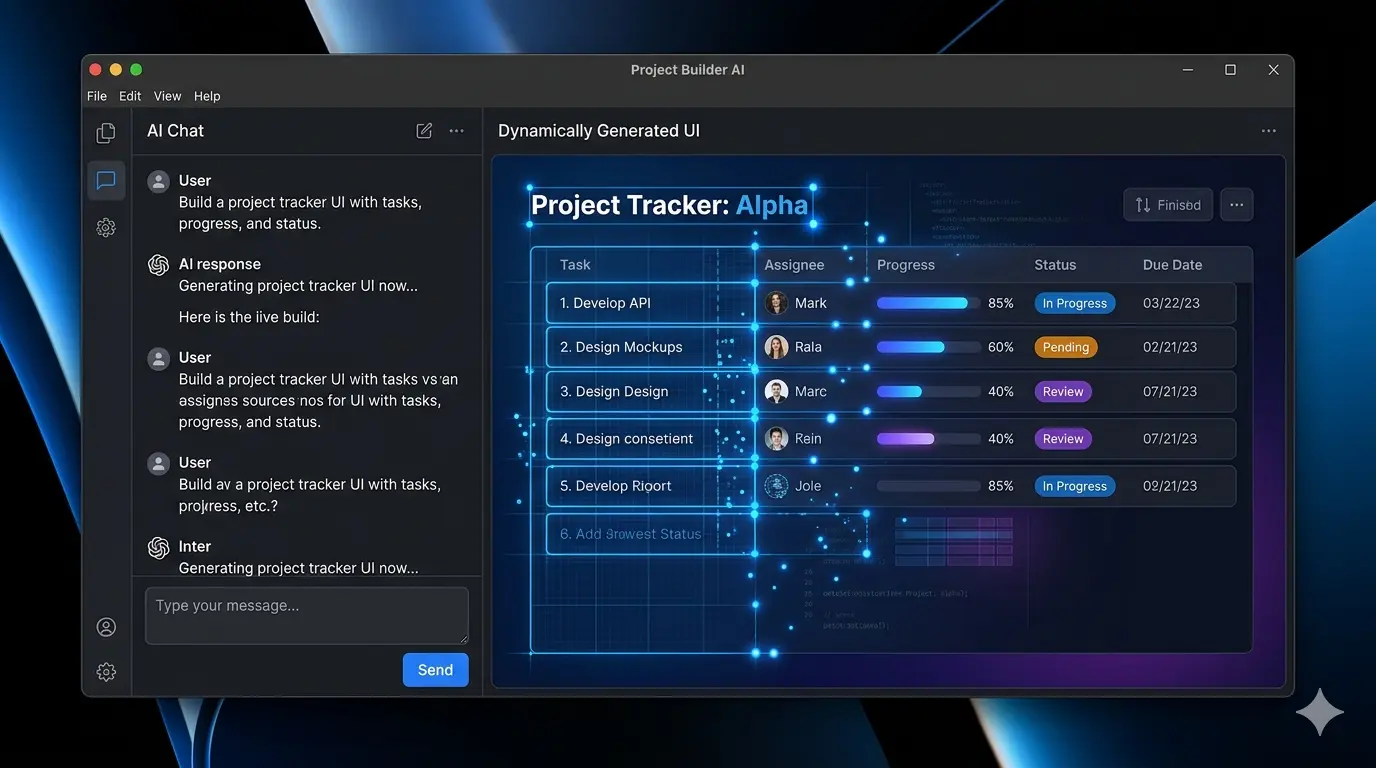Click In Progress badge for Develop API
Image resolution: width=1376 pixels, height=768 pixels.
click(1074, 303)
